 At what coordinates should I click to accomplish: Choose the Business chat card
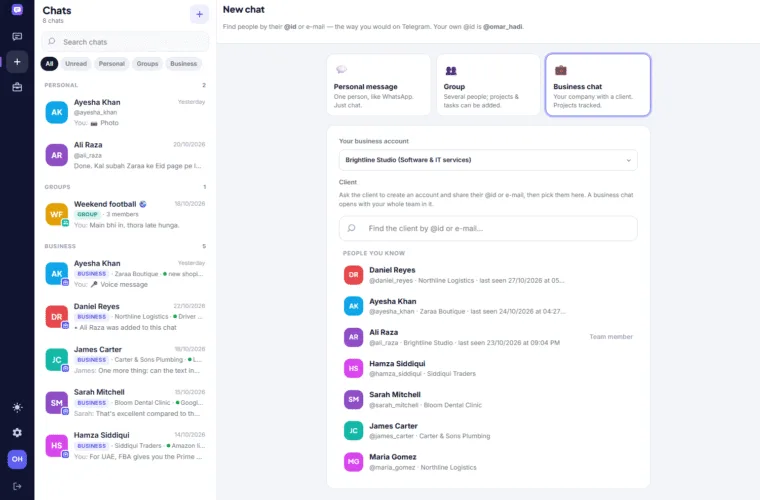(598, 85)
